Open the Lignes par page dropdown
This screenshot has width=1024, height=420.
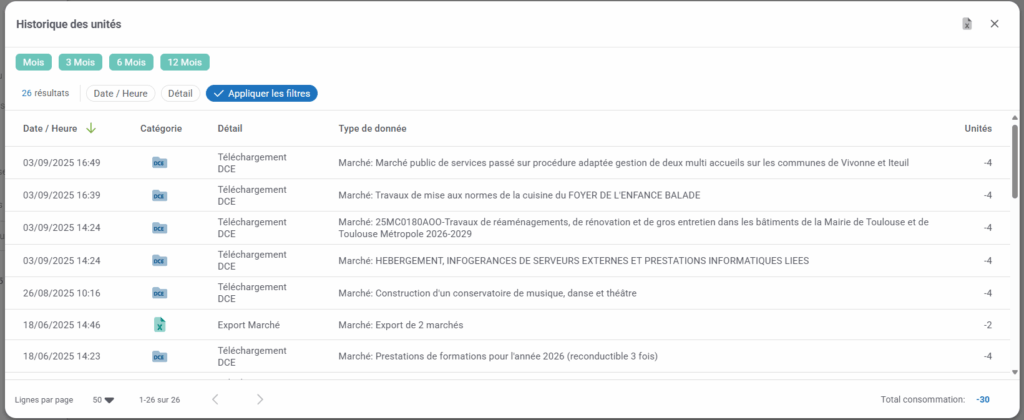pos(103,400)
